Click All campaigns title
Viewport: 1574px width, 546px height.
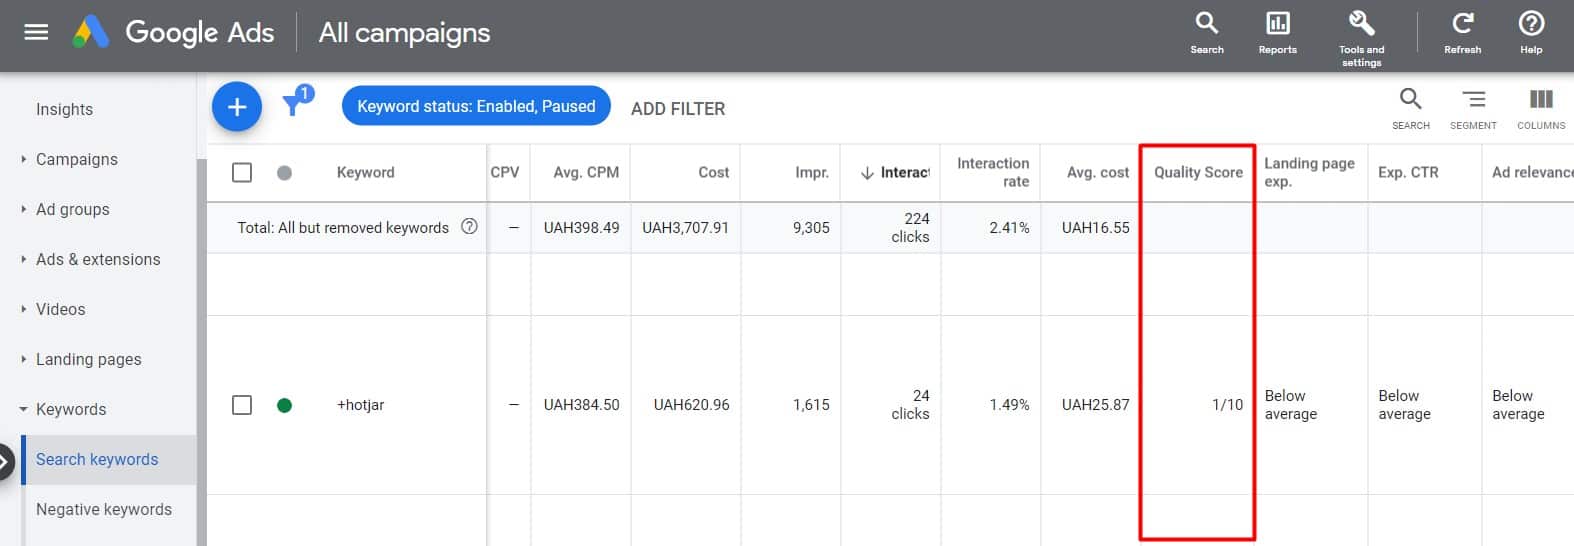[404, 33]
